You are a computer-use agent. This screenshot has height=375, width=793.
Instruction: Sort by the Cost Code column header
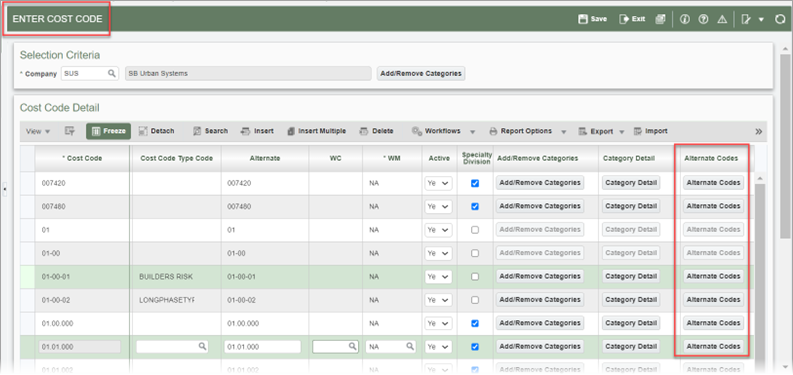(82, 158)
